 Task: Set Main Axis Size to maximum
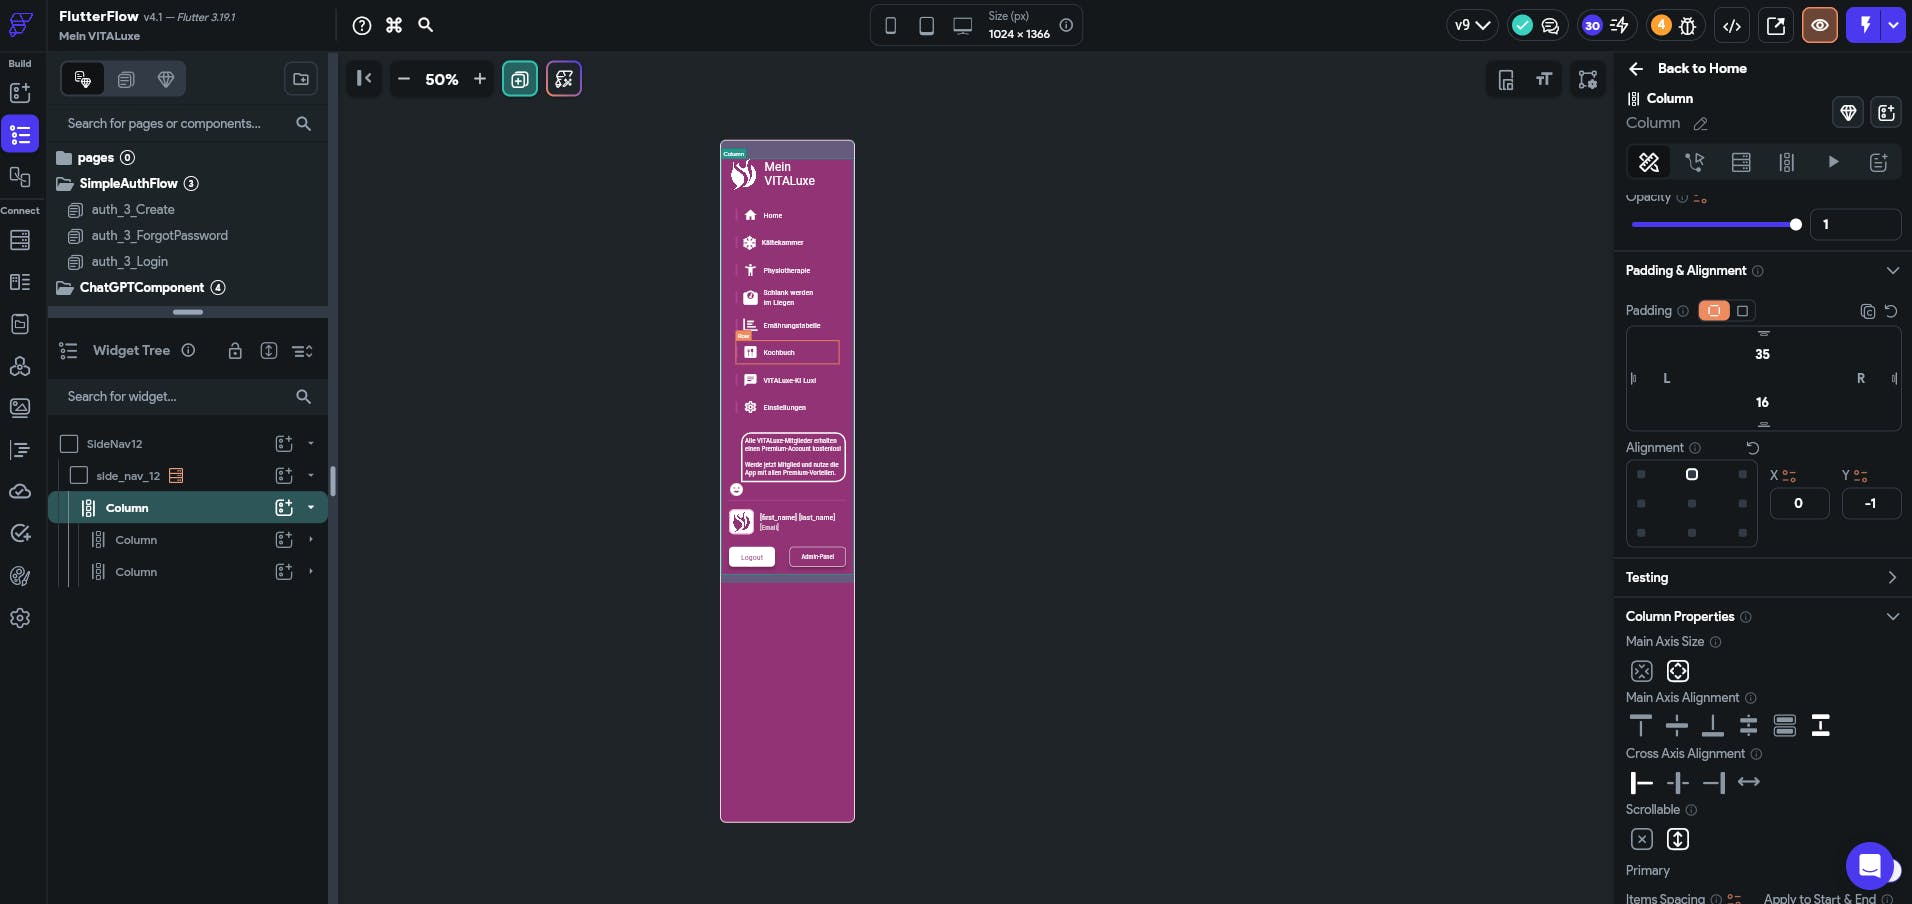[x=1678, y=671]
